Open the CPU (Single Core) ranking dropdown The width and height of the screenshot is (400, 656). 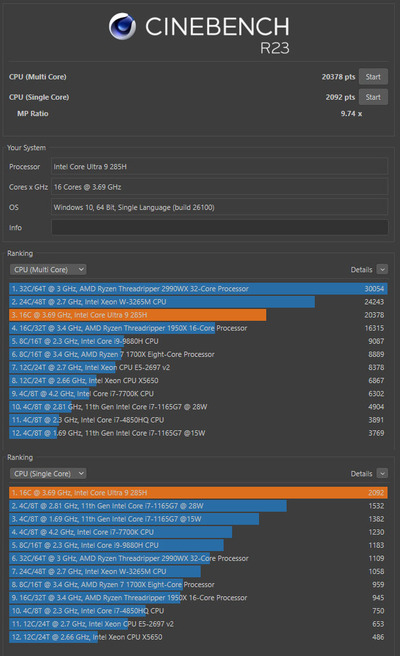pyautogui.click(x=48, y=474)
